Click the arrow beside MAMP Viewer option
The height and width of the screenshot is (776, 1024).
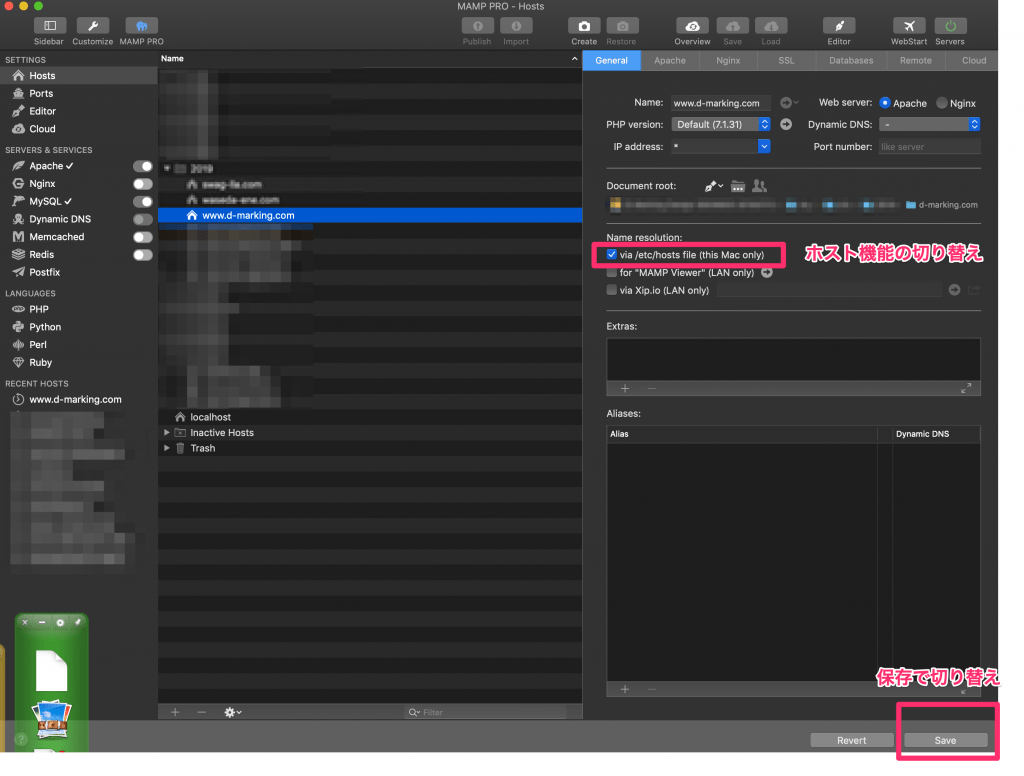tap(767, 272)
